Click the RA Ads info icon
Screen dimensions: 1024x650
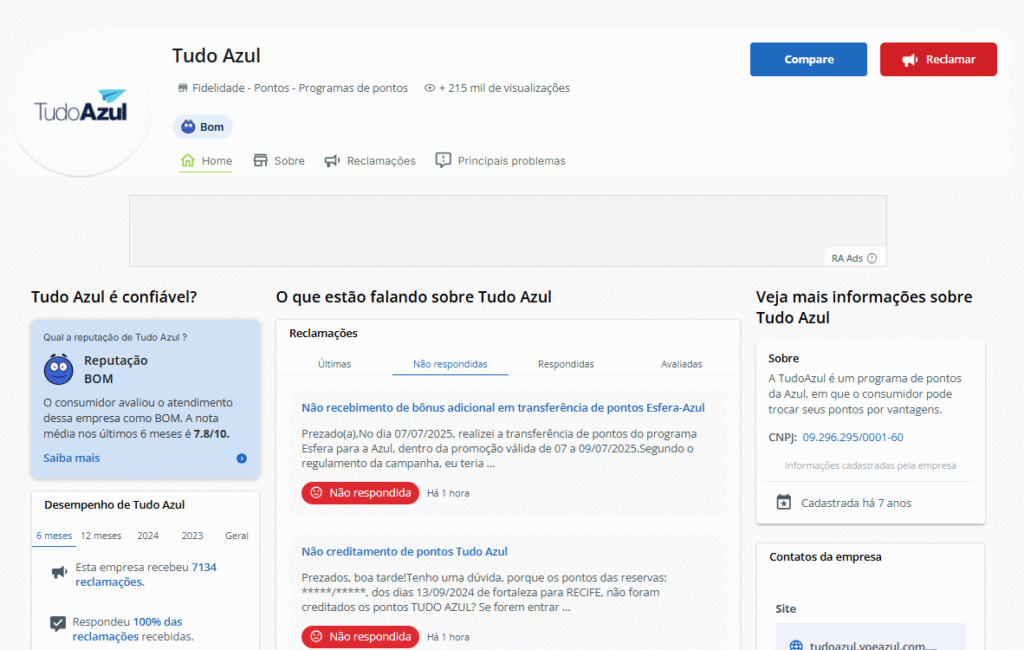coord(872,258)
